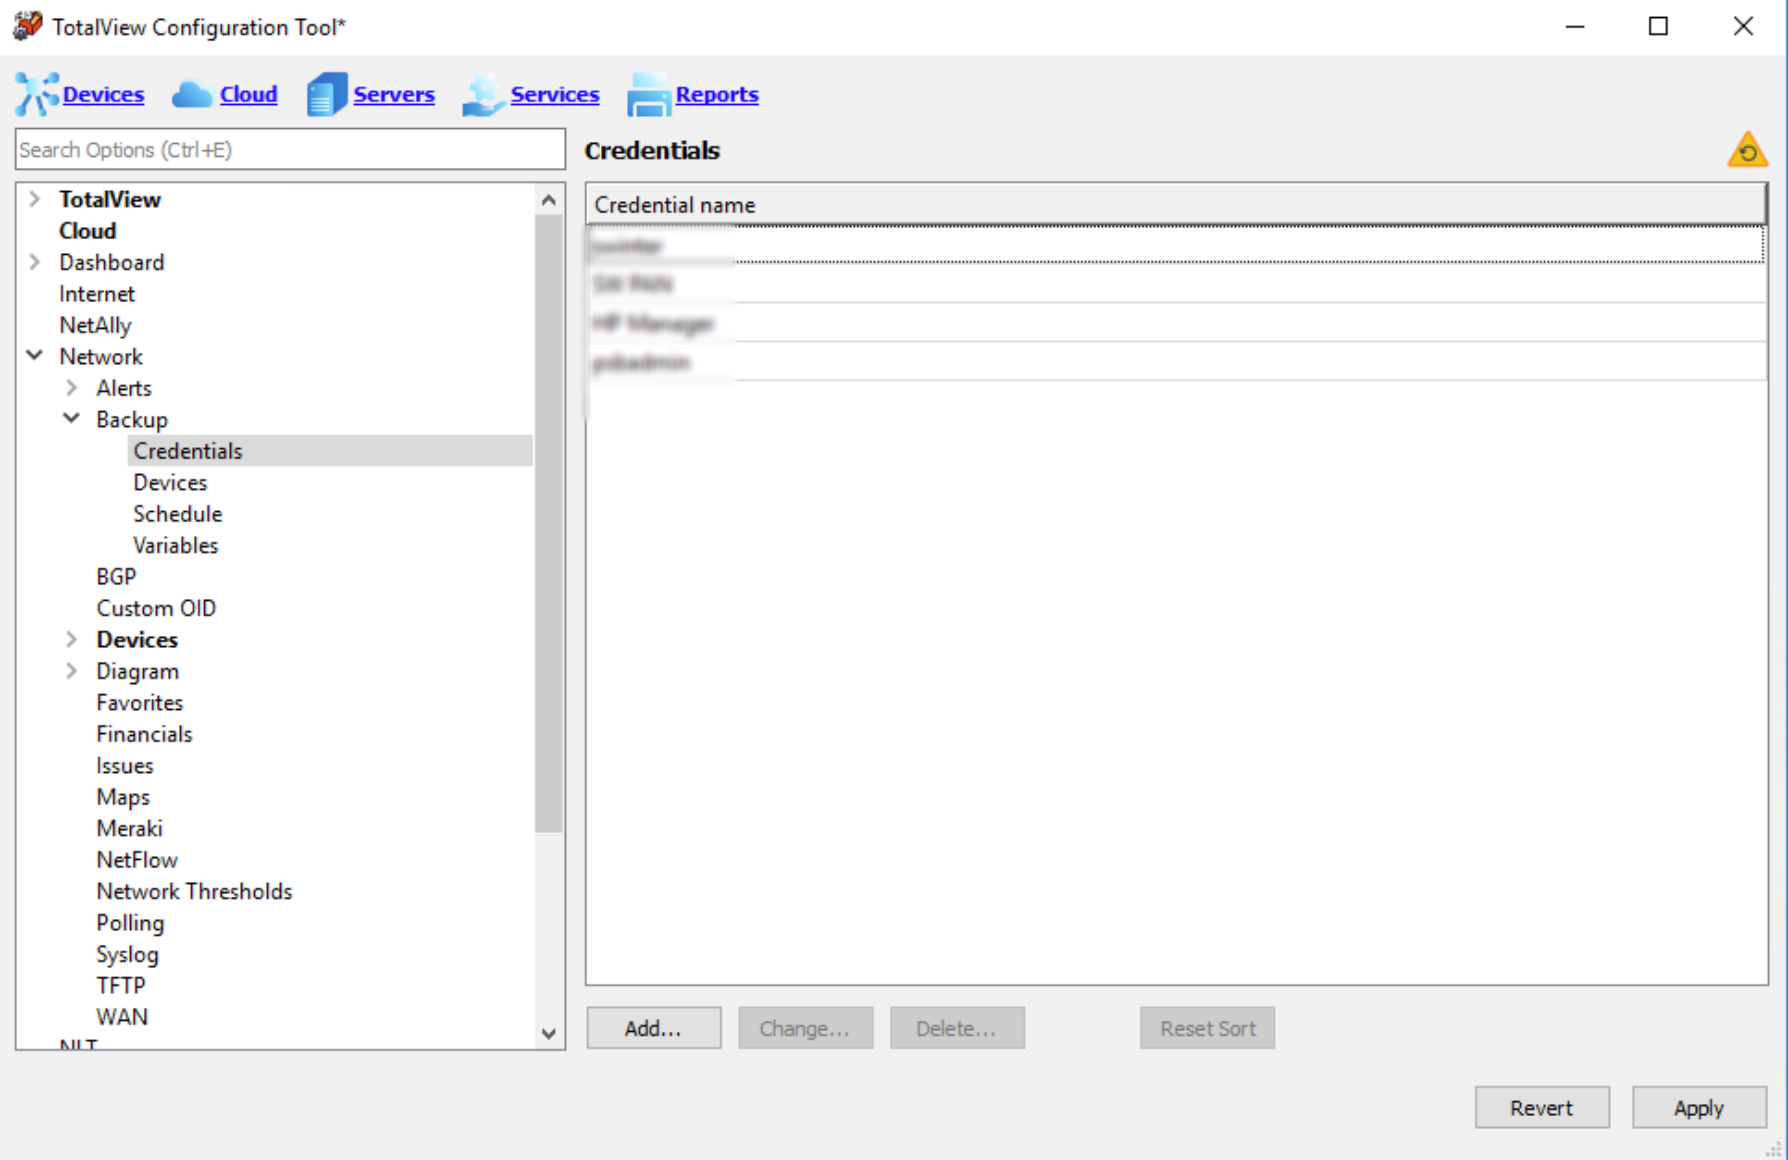This screenshot has width=1788, height=1160.
Task: Select the fourth credential row
Action: pyautogui.click(x=1176, y=362)
